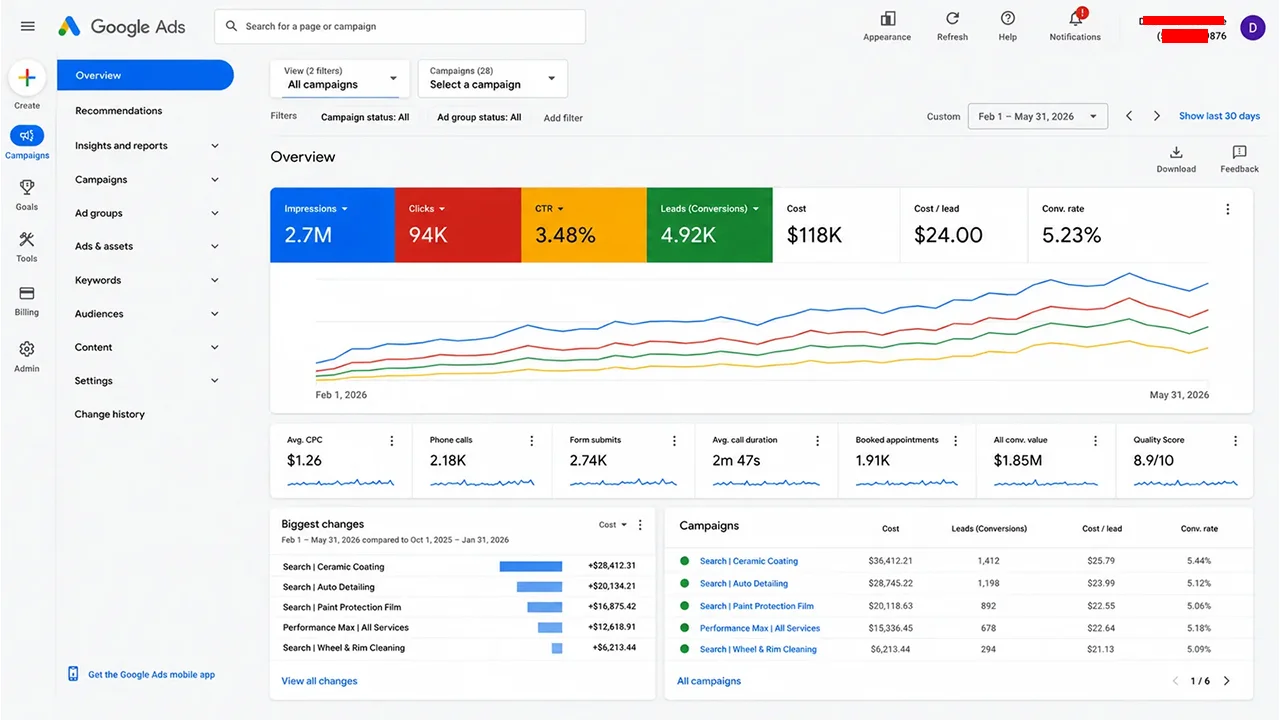Open the hamburger main menu

28,27
